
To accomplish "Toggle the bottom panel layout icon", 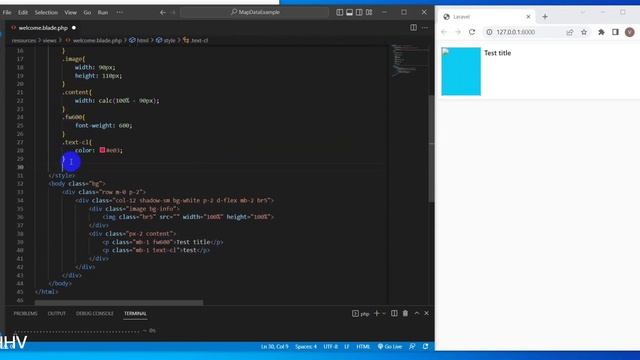I will (349, 12).
